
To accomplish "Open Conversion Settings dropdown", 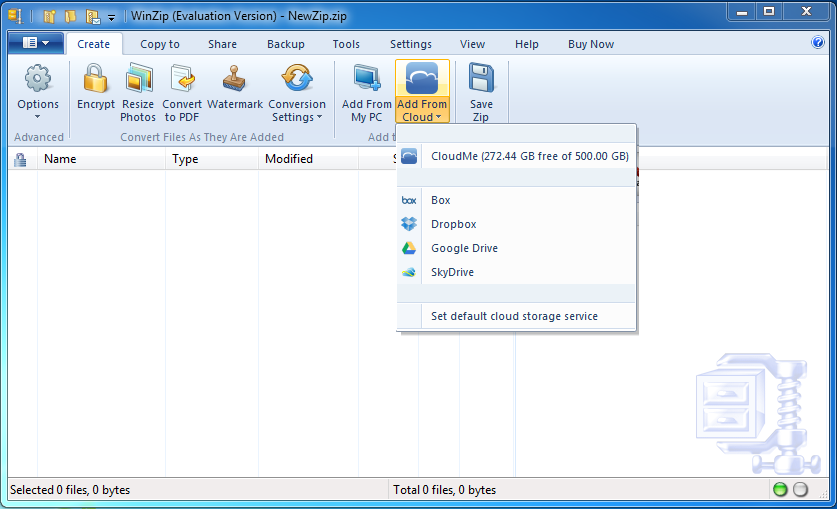I will (x=297, y=92).
